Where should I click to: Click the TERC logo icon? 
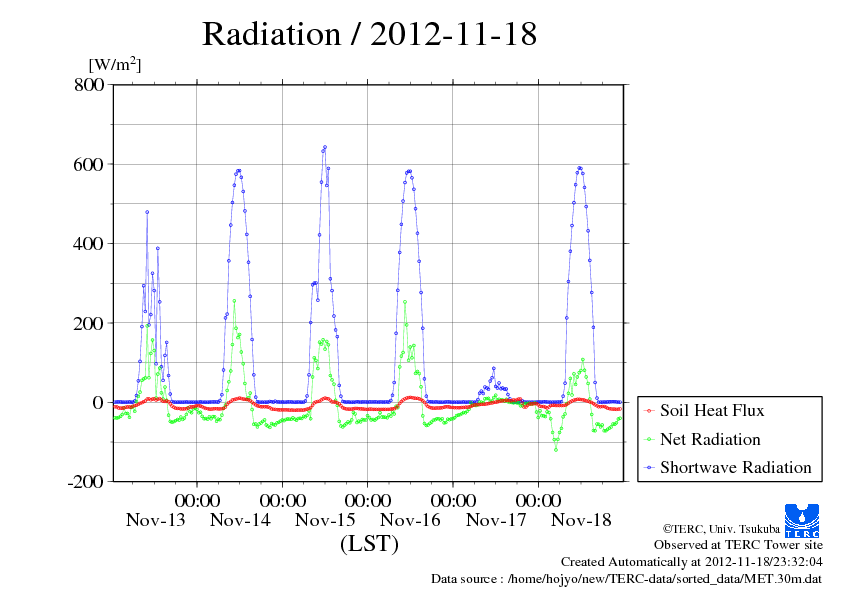pos(802,520)
